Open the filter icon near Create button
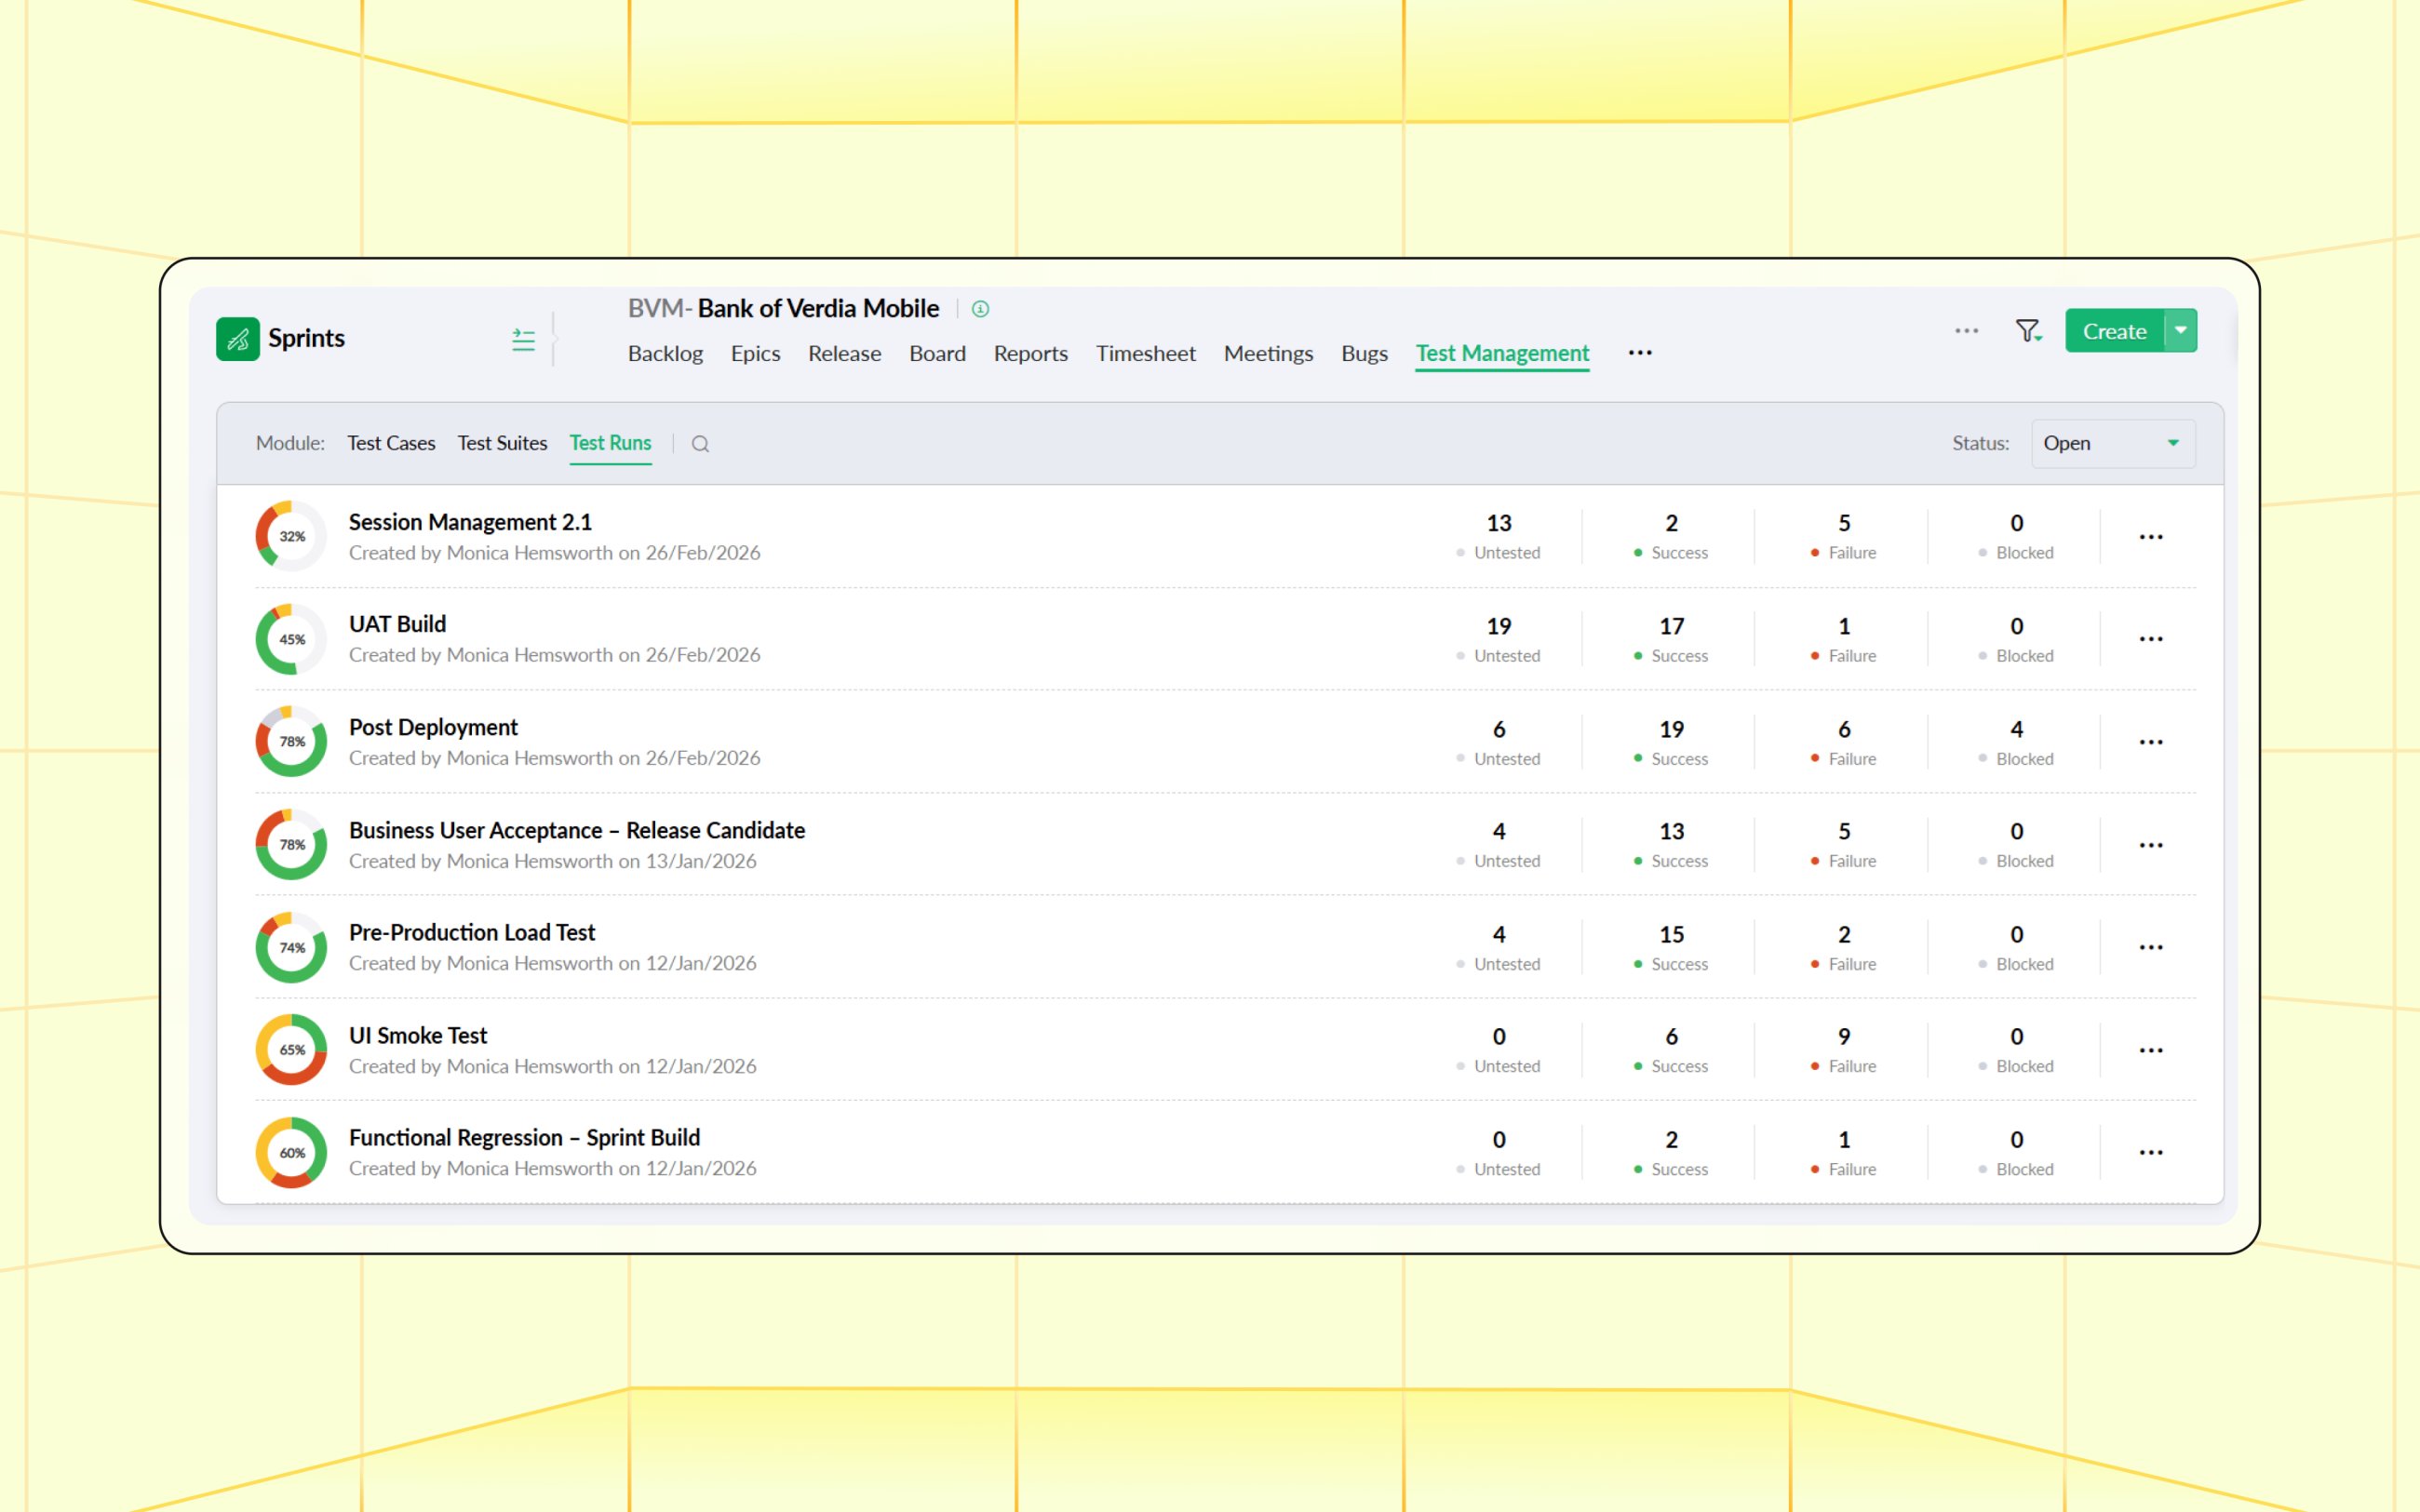The image size is (2420, 1512). [2028, 330]
